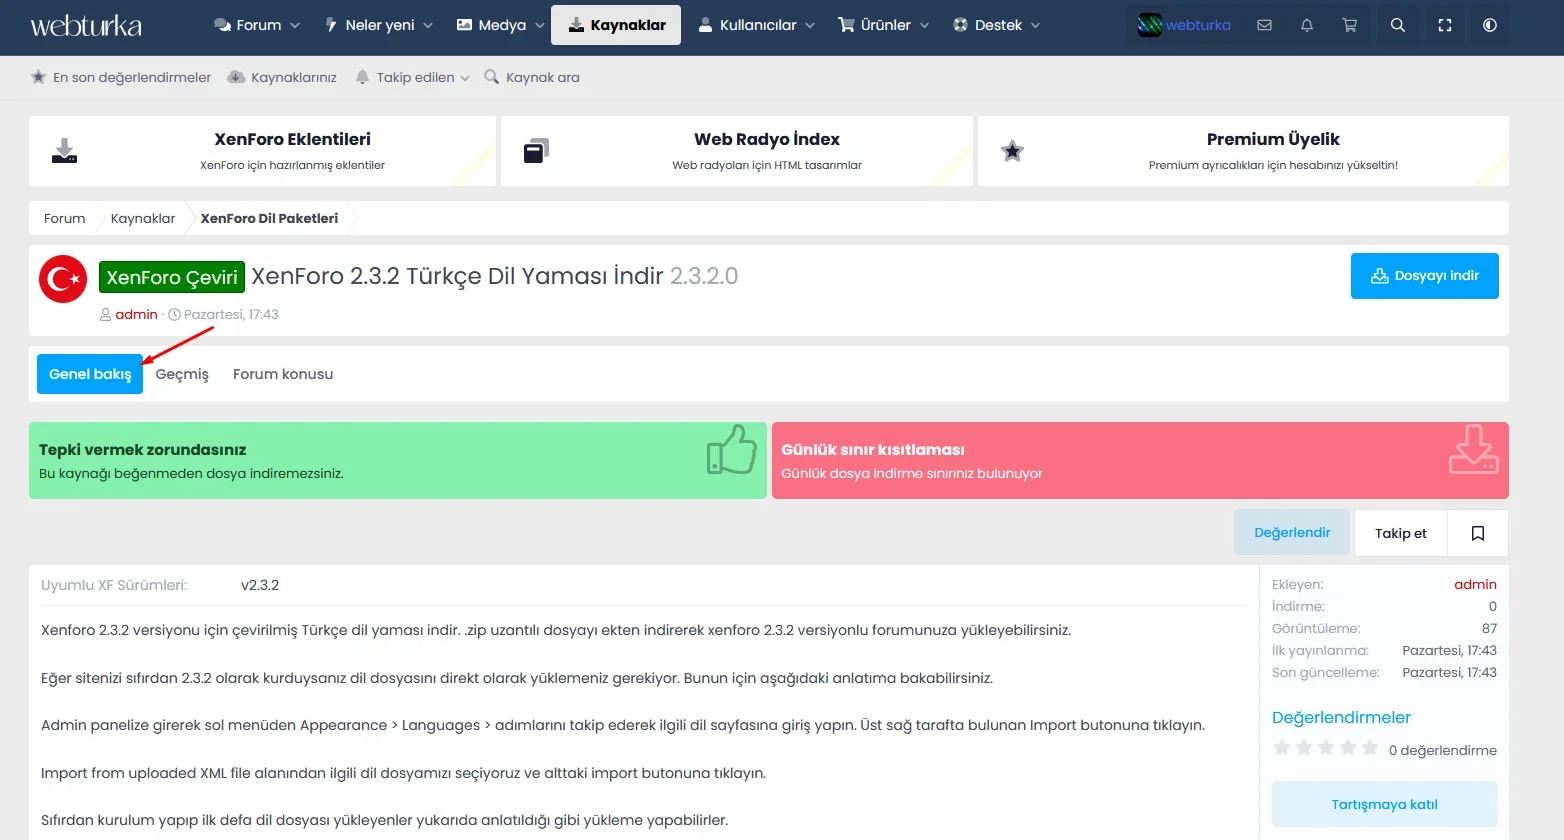Open admin author link under title
Screen dimensions: 1564x840
pos(136,314)
